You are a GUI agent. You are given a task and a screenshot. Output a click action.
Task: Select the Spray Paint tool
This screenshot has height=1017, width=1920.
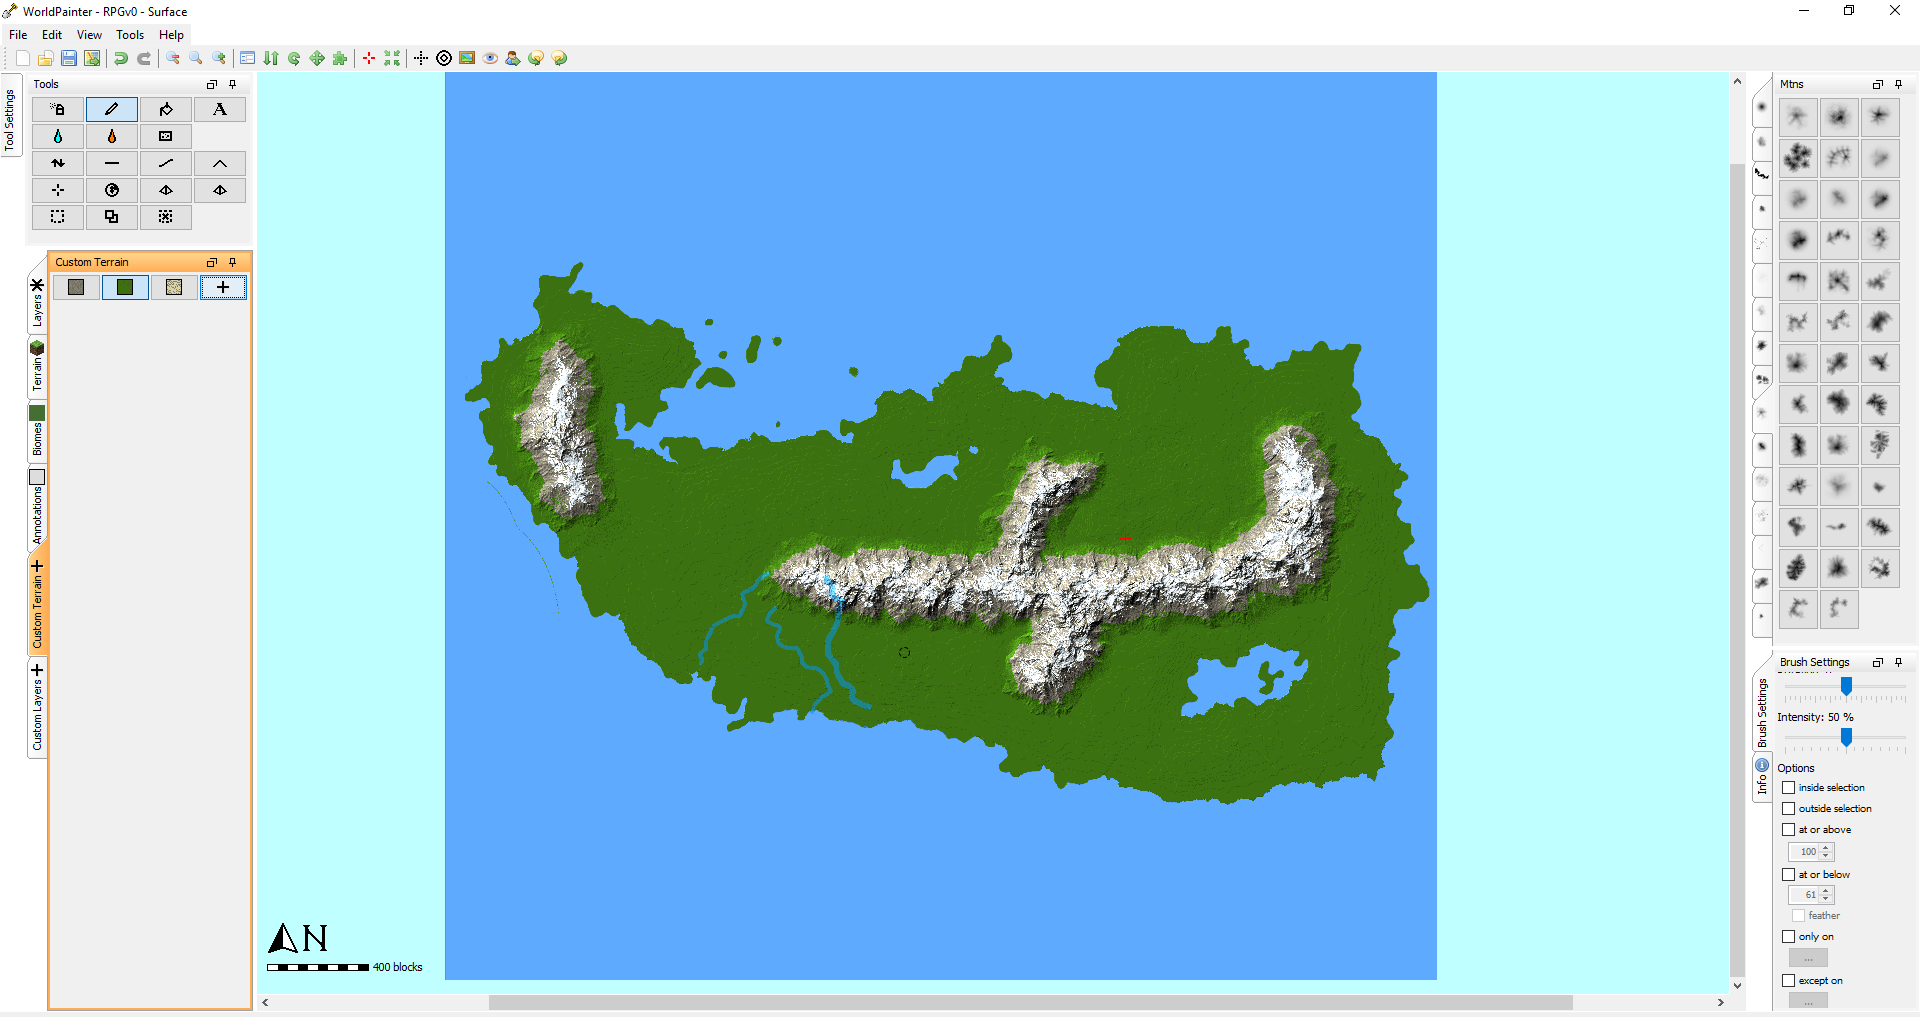pos(58,109)
